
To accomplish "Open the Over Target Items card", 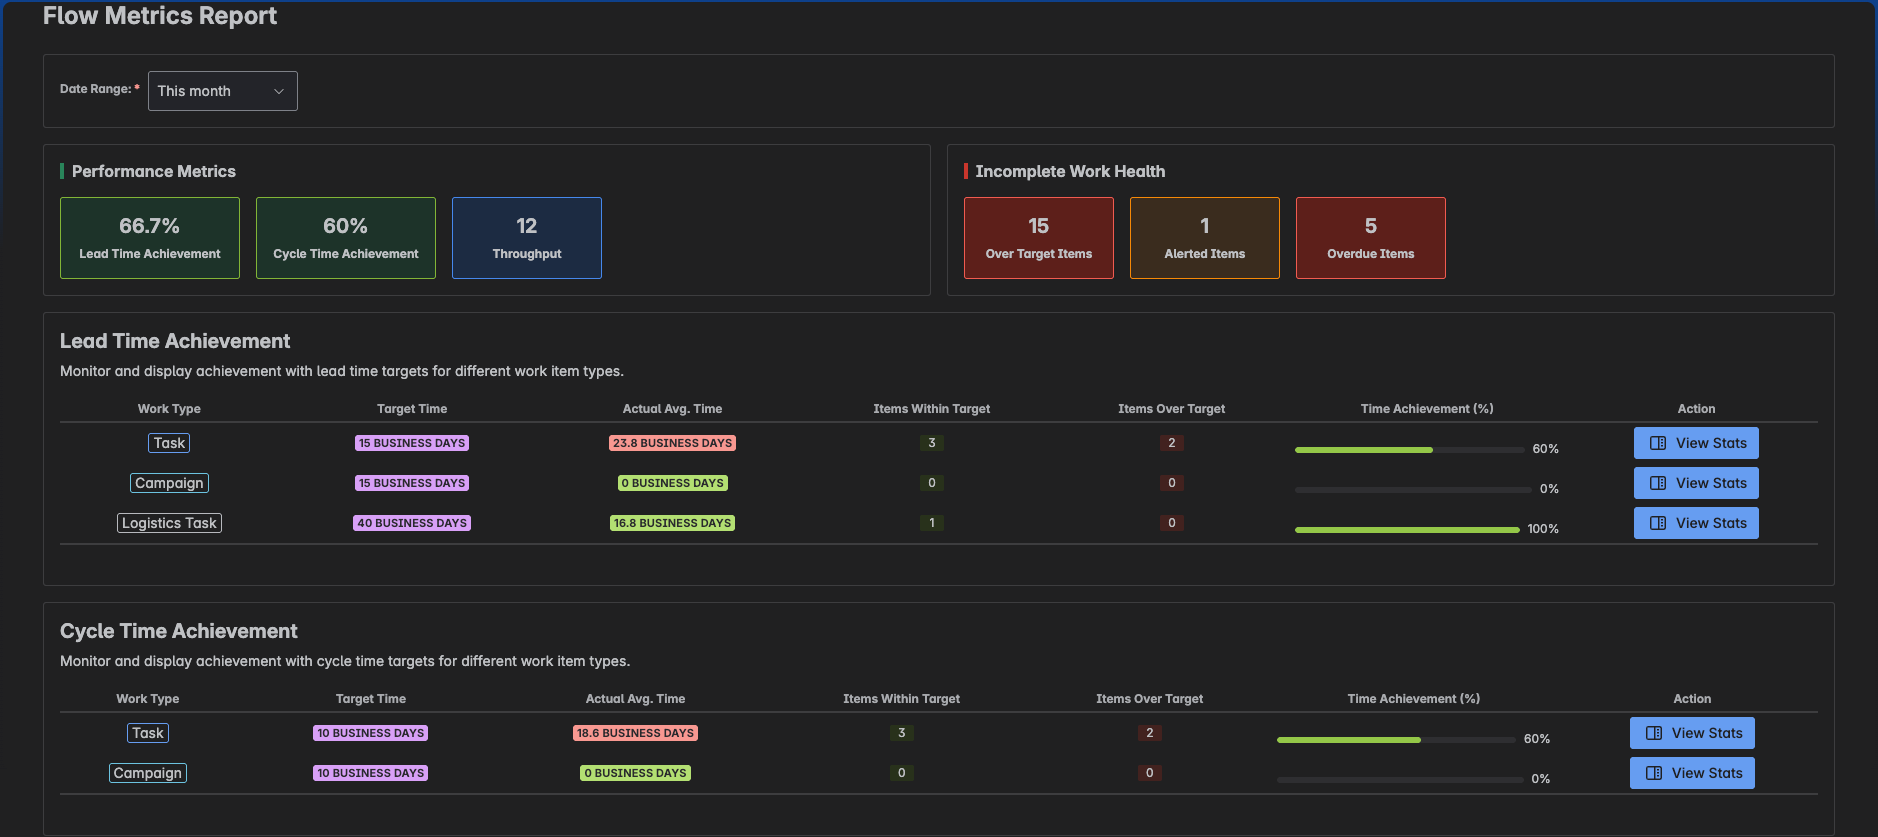I will [x=1038, y=238].
